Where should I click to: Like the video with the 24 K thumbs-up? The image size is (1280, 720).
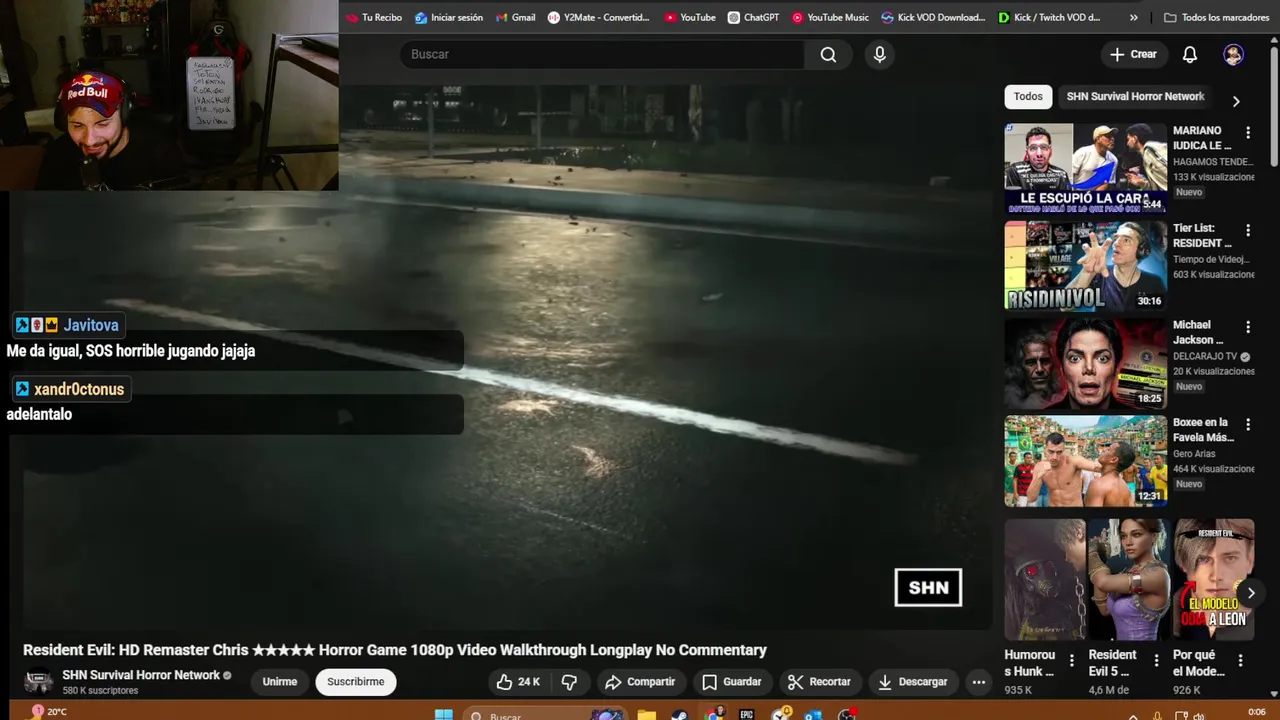click(x=518, y=682)
